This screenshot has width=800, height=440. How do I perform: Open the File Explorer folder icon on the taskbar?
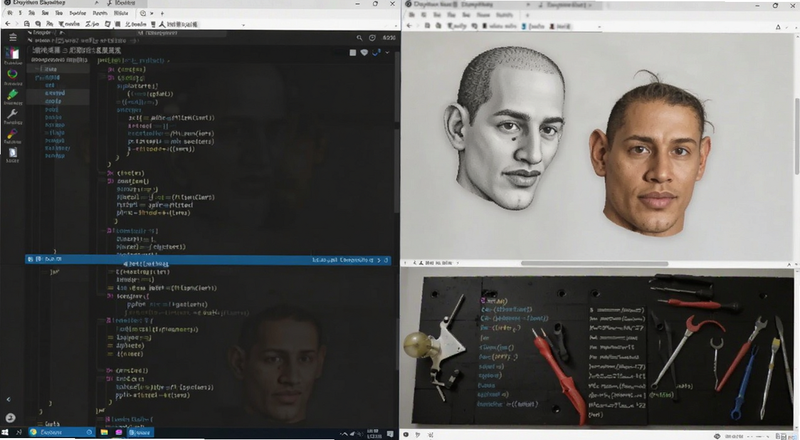105,432
